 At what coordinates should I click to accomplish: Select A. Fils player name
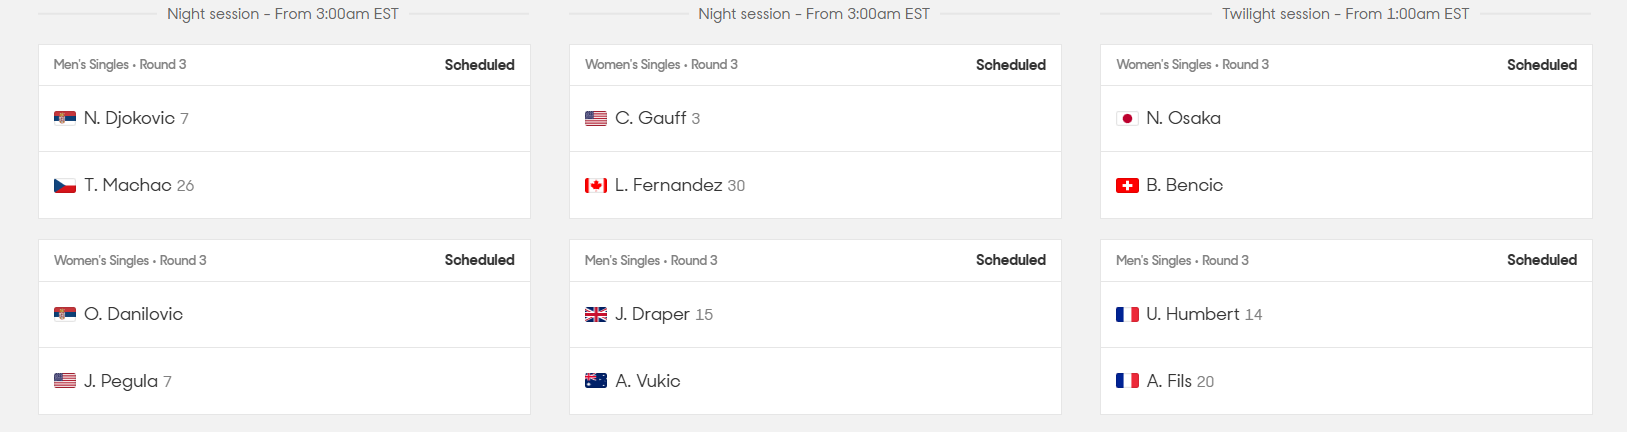1169,381
